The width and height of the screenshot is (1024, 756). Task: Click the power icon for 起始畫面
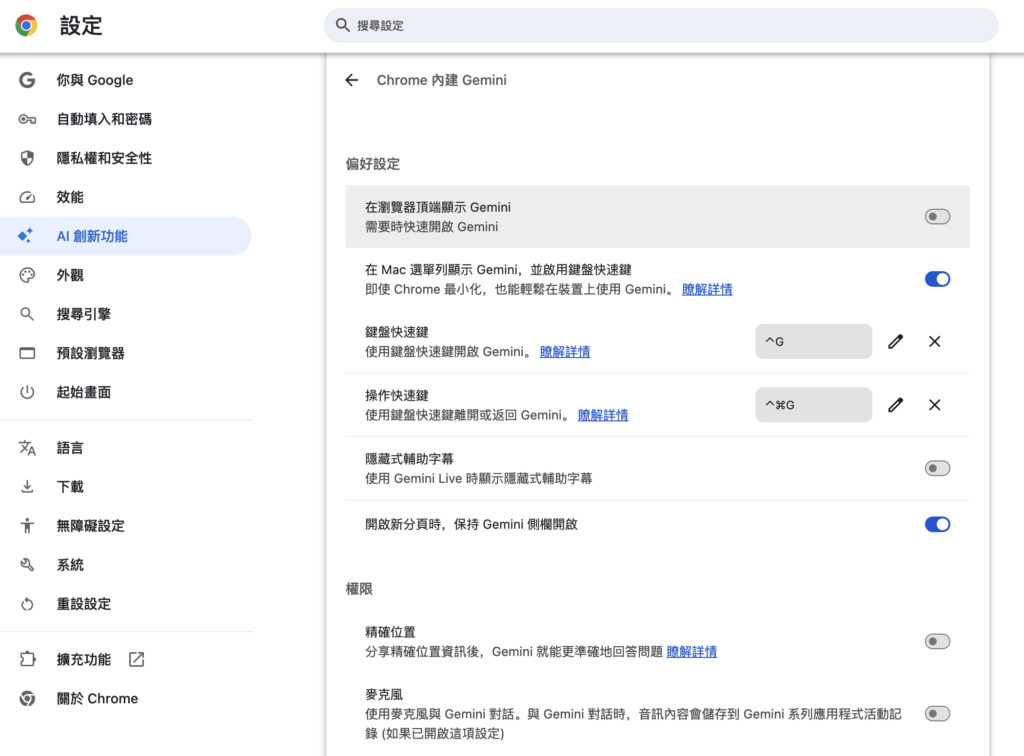[27, 392]
